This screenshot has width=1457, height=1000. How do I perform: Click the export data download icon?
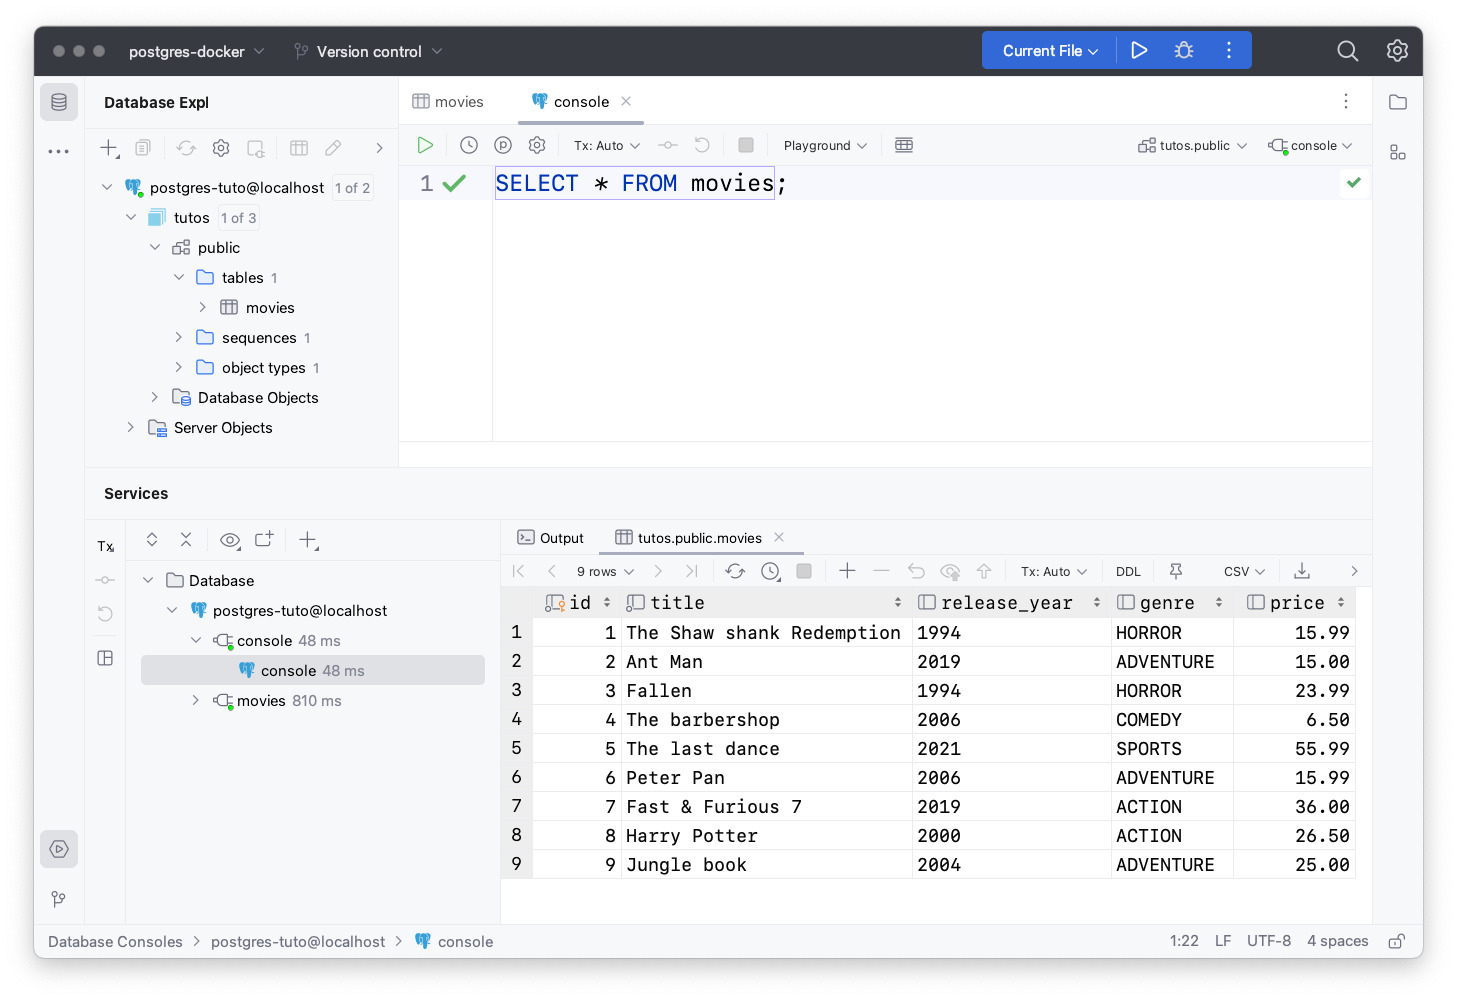(x=1302, y=571)
